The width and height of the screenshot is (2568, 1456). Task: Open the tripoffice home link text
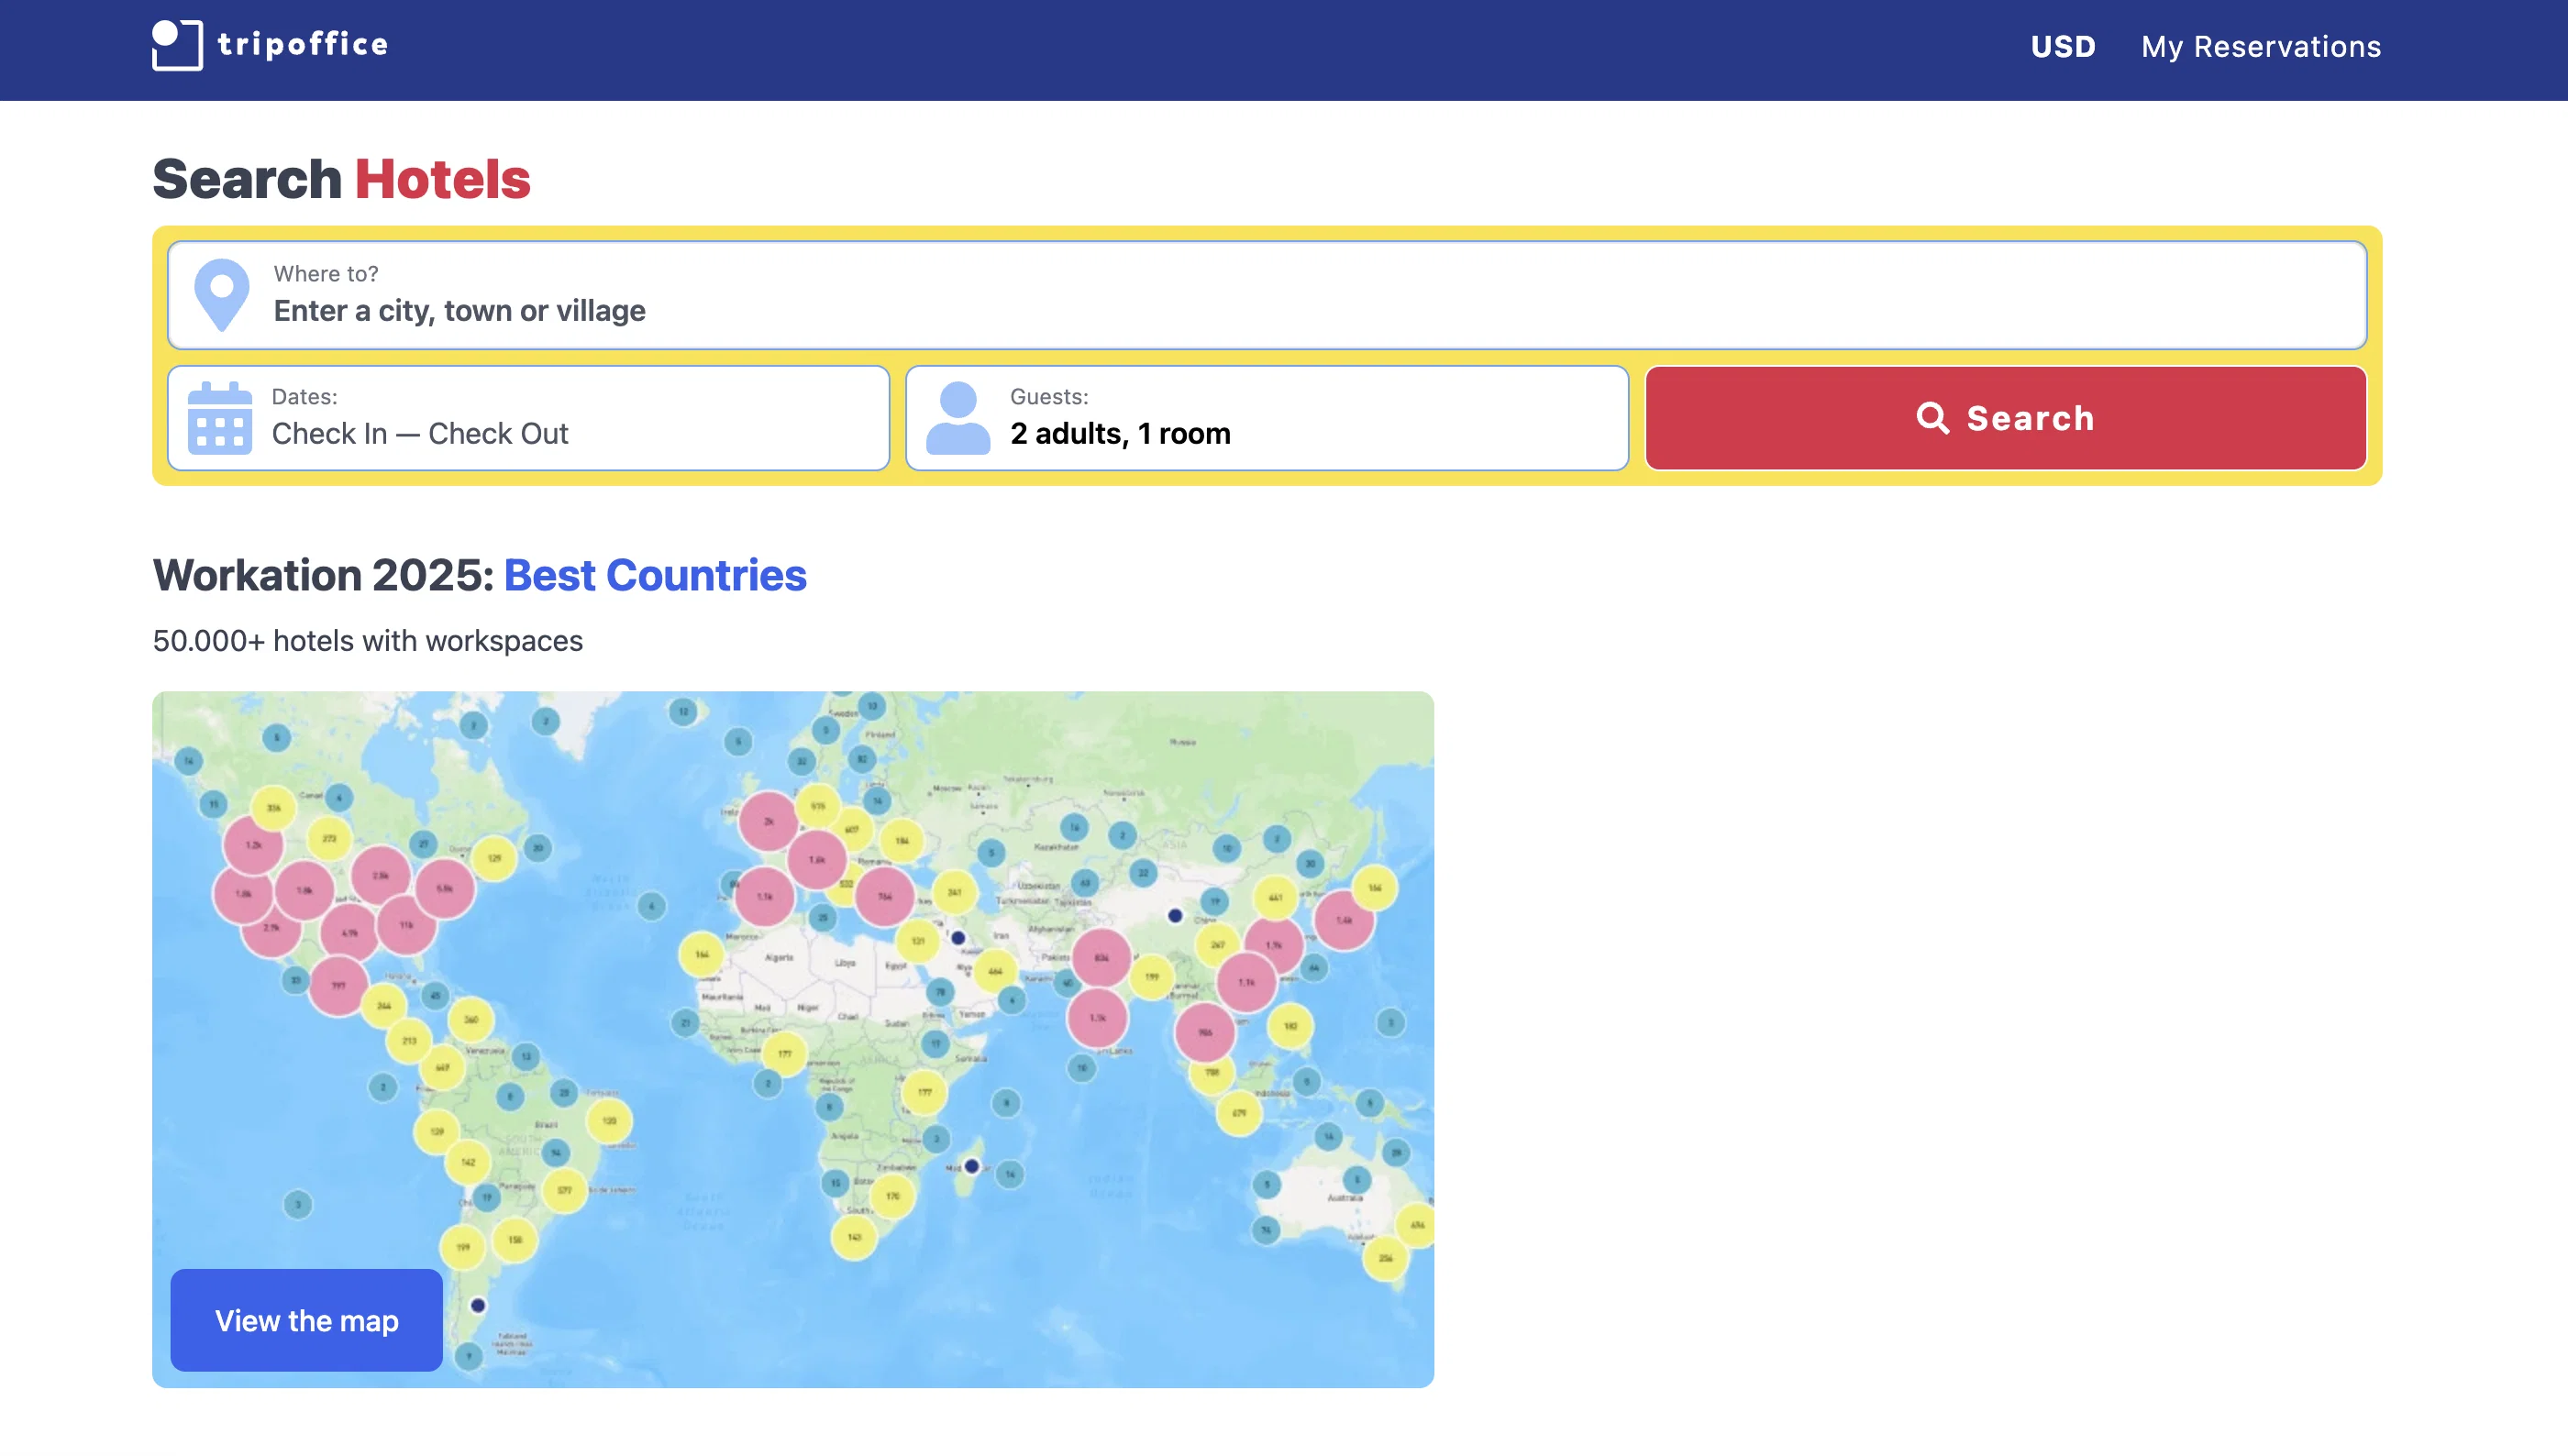303,45
